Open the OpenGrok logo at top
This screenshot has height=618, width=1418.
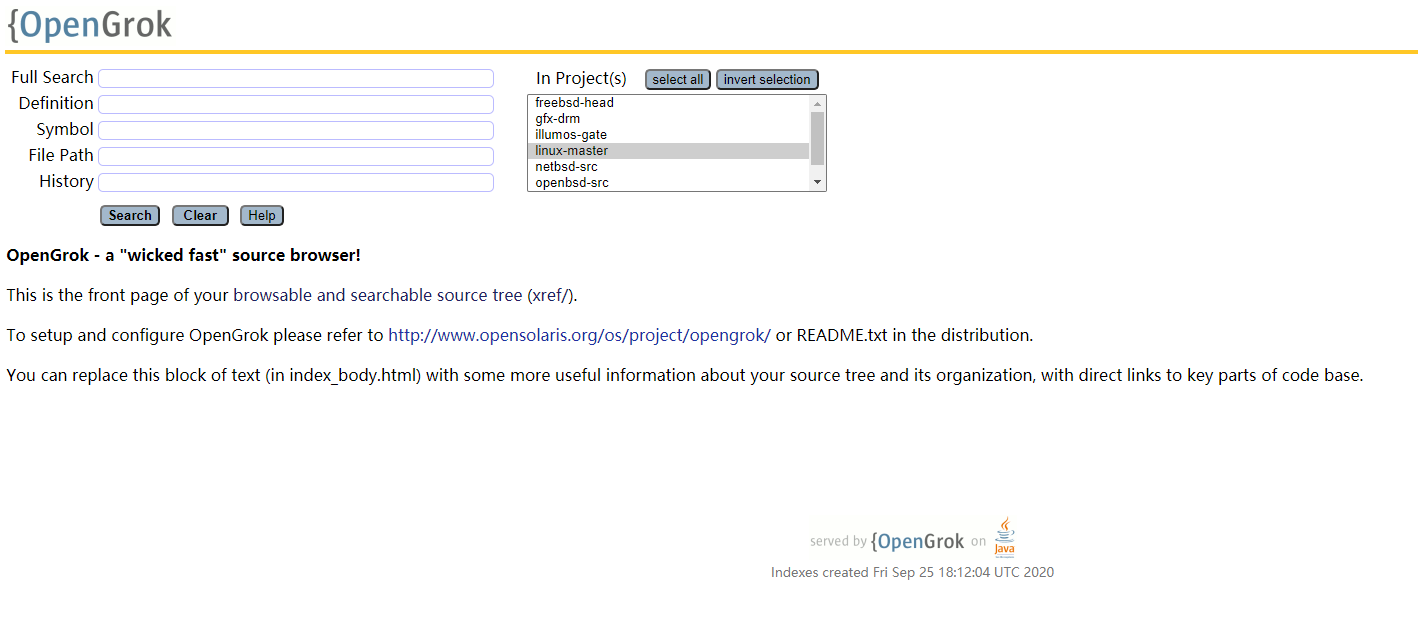coord(90,24)
